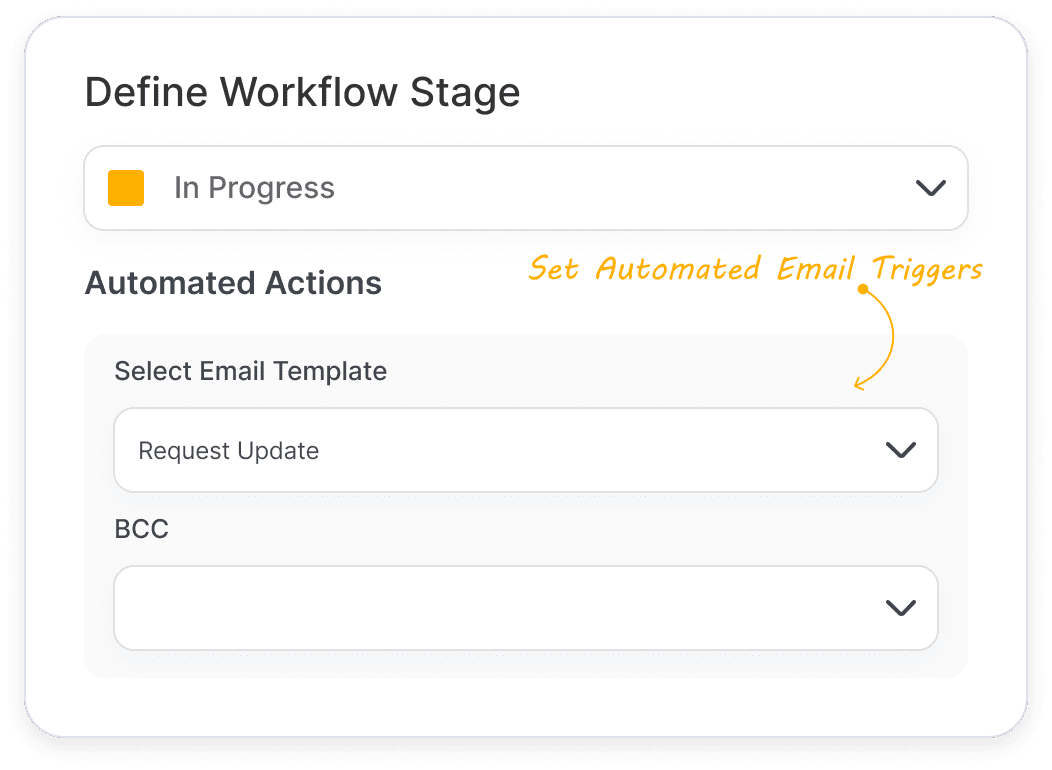1052x770 pixels.
Task: Click the word Workflow in the title
Action: tap(309, 92)
